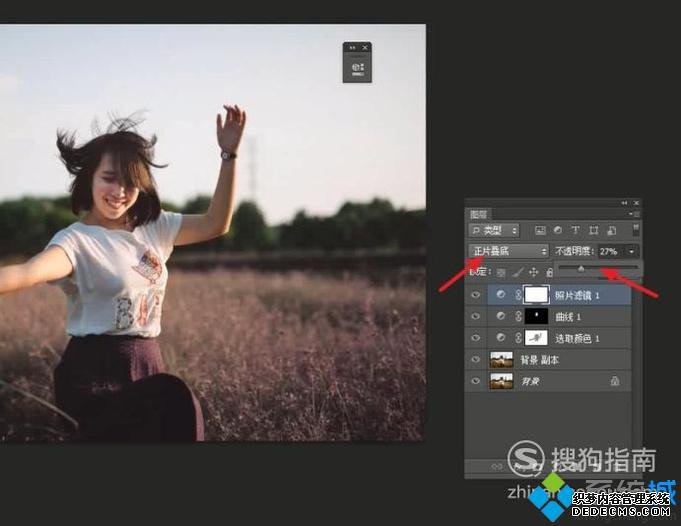This screenshot has width=681, height=526.
Task: Expand the opacity dropdown arrow
Action: [x=631, y=251]
